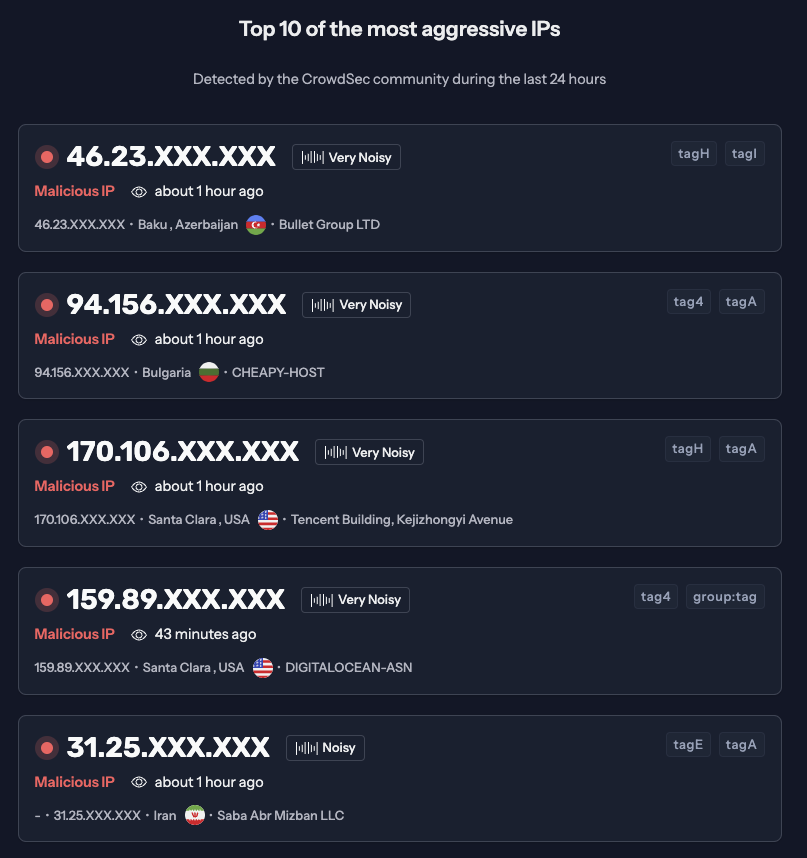Click the Azerbaijan flag icon next to Bullet Group LTD
Screen dimensions: 807x858
(257, 224)
